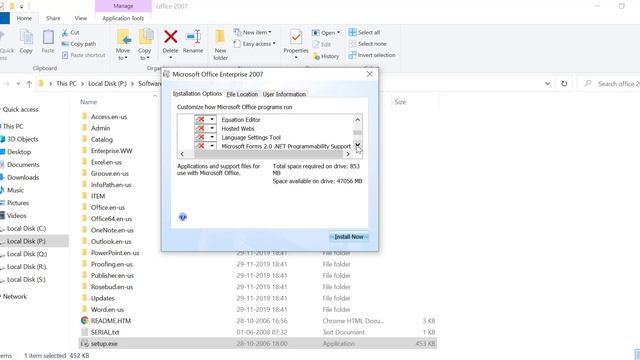
Task: Click the Cut scissors icon in ribbon
Action: 65,32
